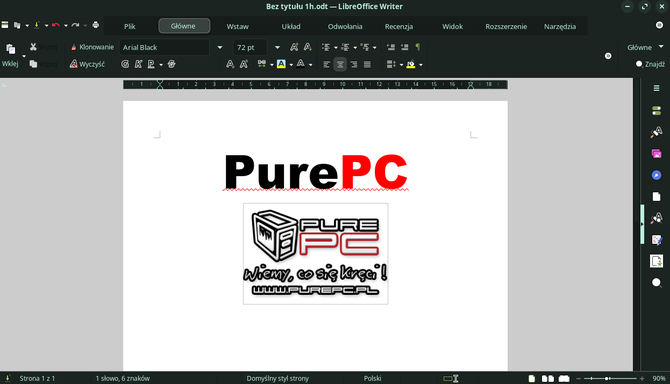
Task: Open the magnifier deck at sidebar bottom
Action: pyautogui.click(x=656, y=282)
